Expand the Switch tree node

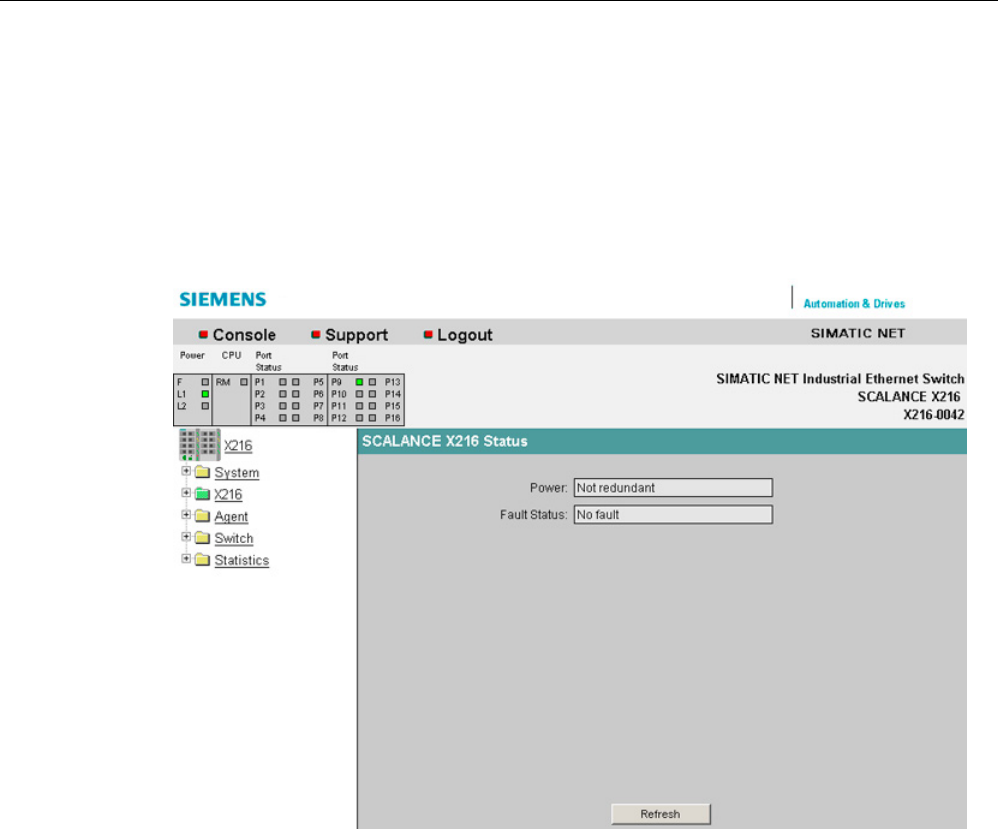coord(186,537)
